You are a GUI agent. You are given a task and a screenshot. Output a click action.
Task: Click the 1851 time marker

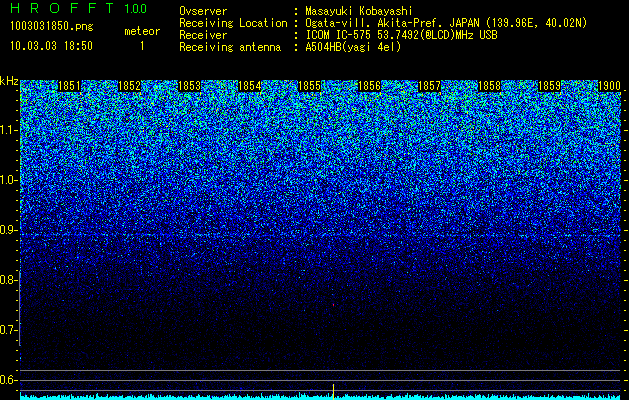69,86
